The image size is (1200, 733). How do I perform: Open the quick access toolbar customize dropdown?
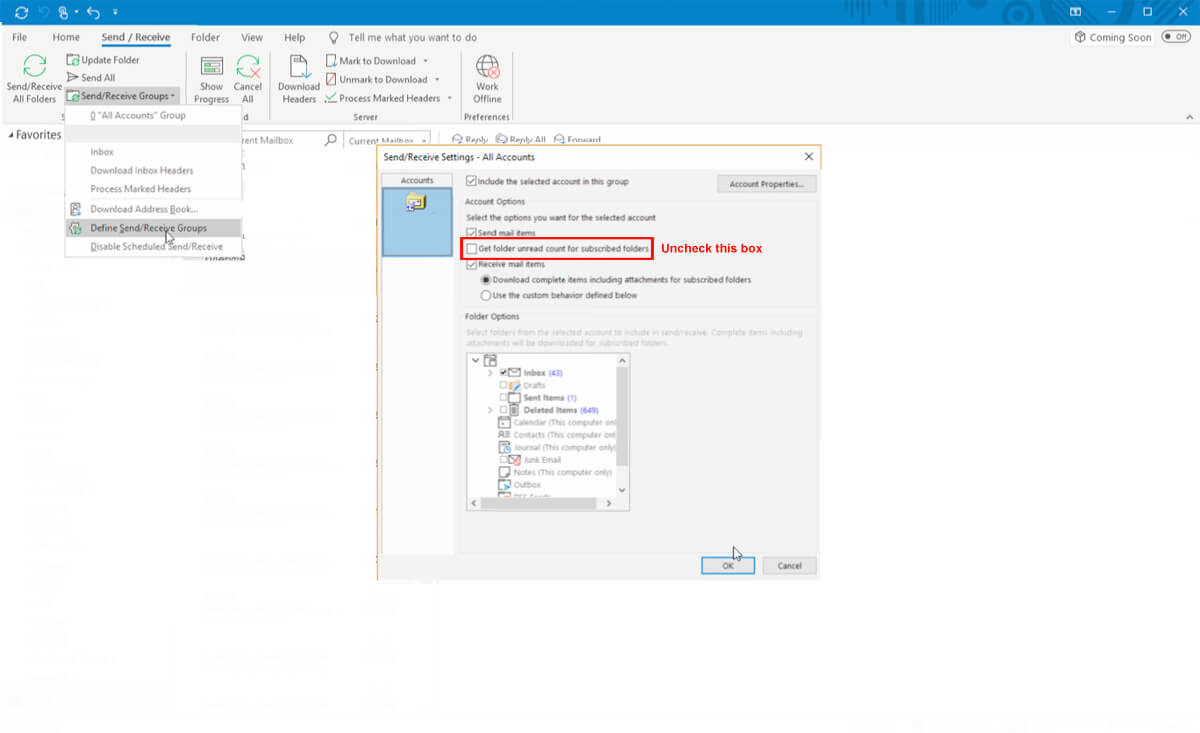114,13
